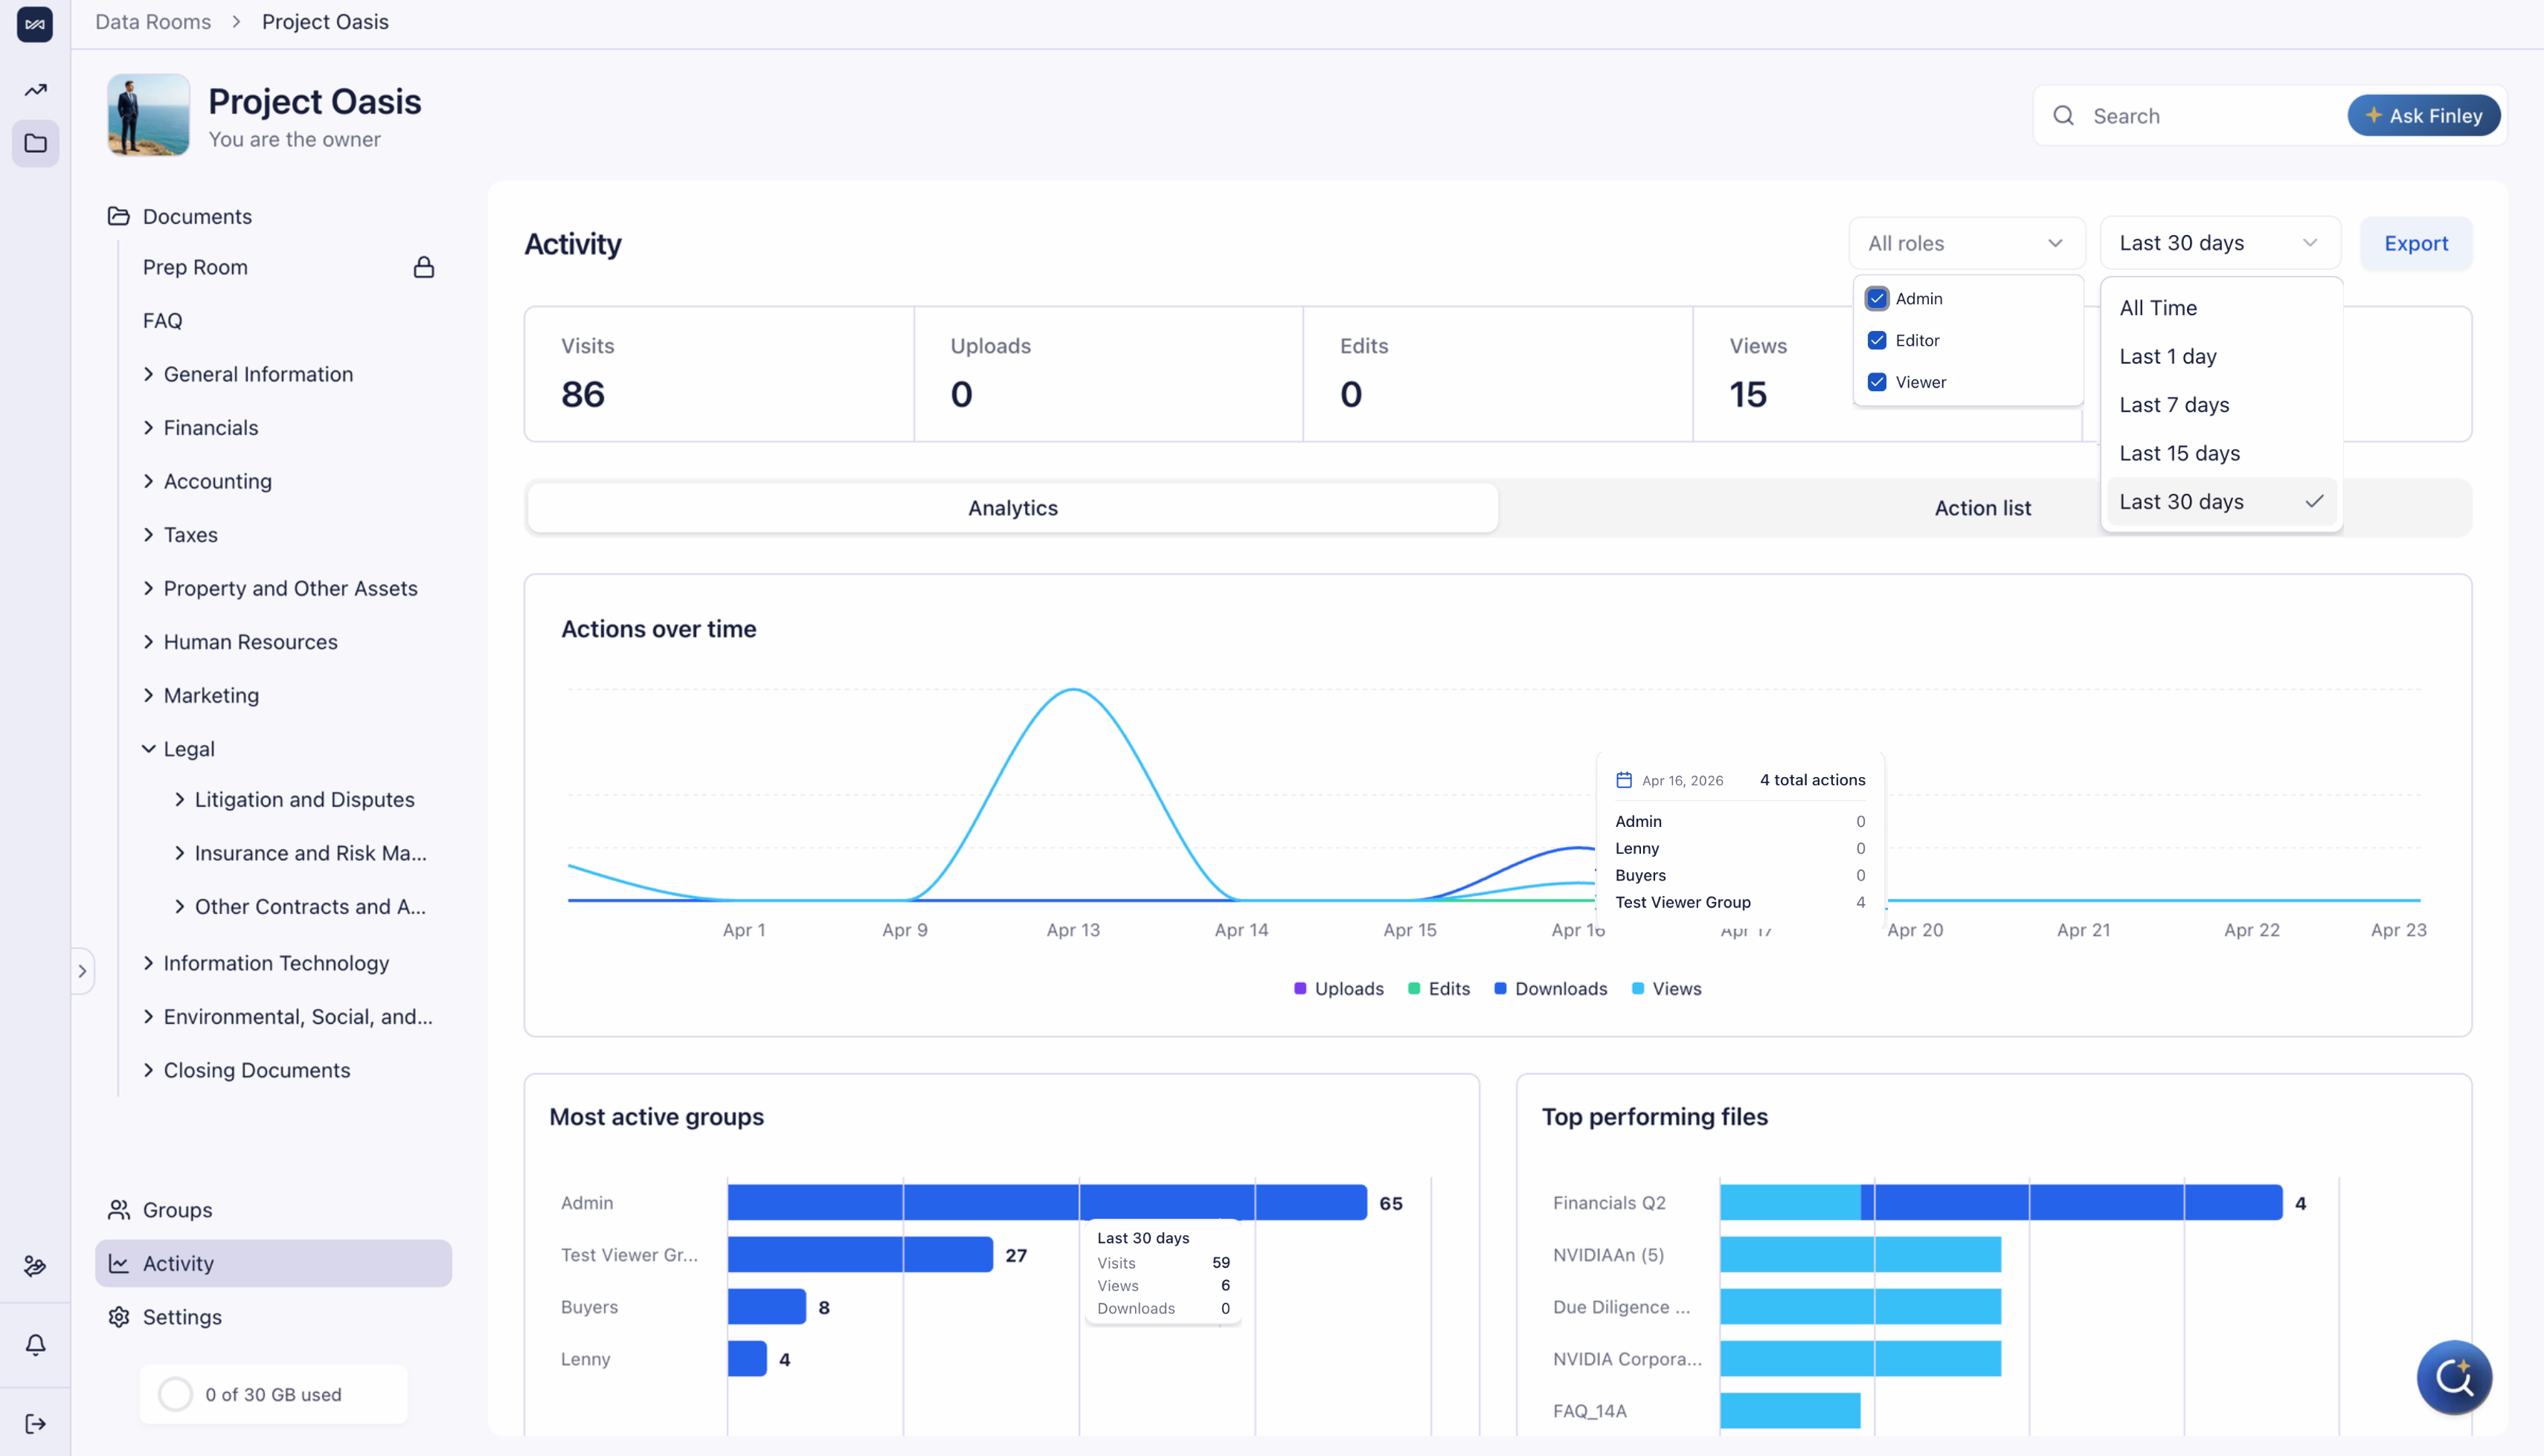
Task: Click the Ask Finley button
Action: pyautogui.click(x=2423, y=116)
